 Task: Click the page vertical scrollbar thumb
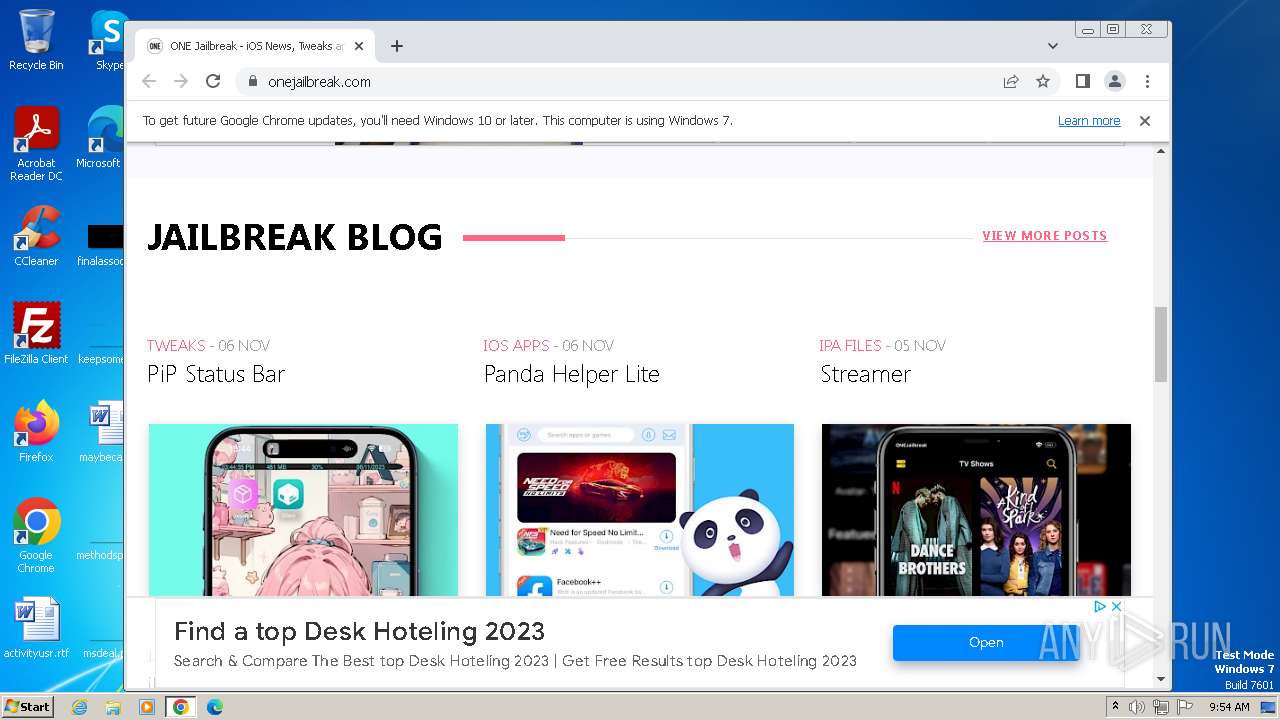[x=1161, y=344]
